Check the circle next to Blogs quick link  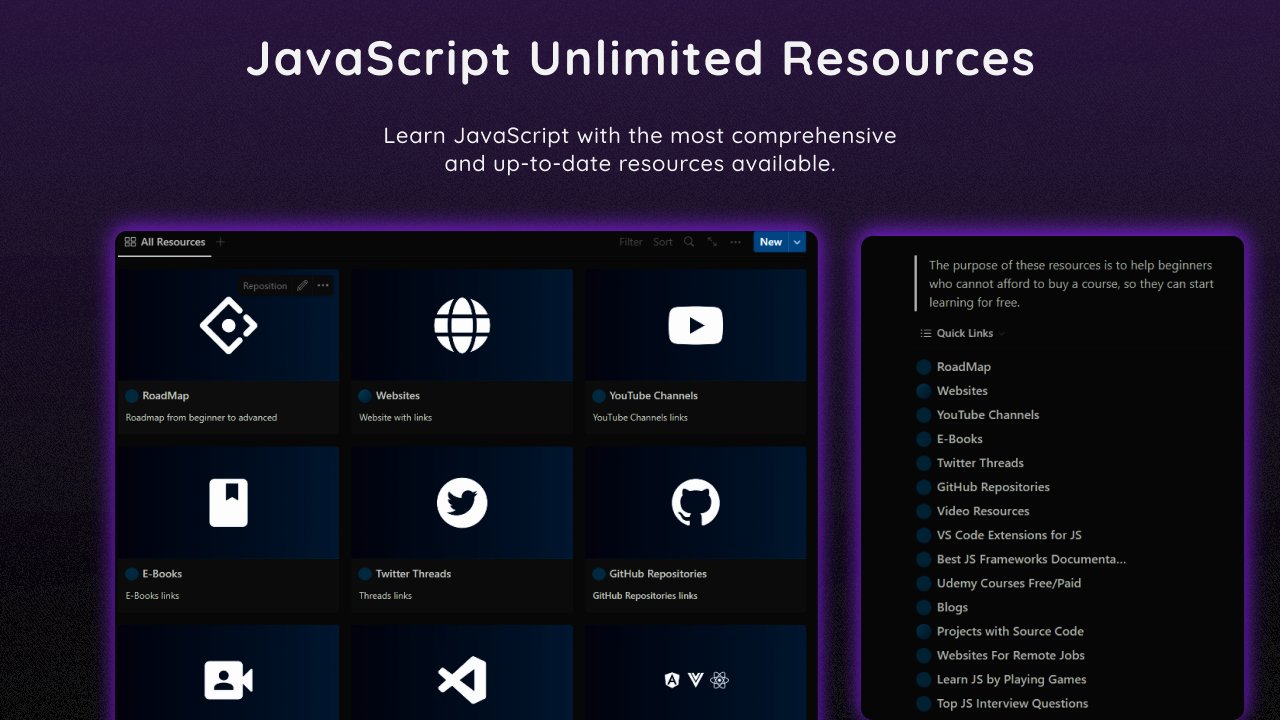point(924,607)
